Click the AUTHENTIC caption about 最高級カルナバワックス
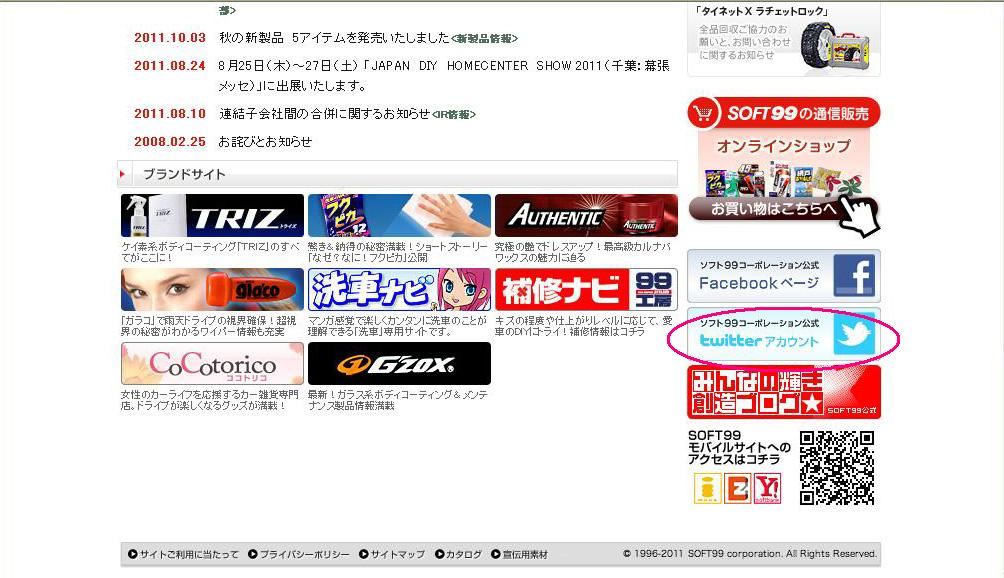The width and height of the screenshot is (1004, 578). click(x=583, y=252)
